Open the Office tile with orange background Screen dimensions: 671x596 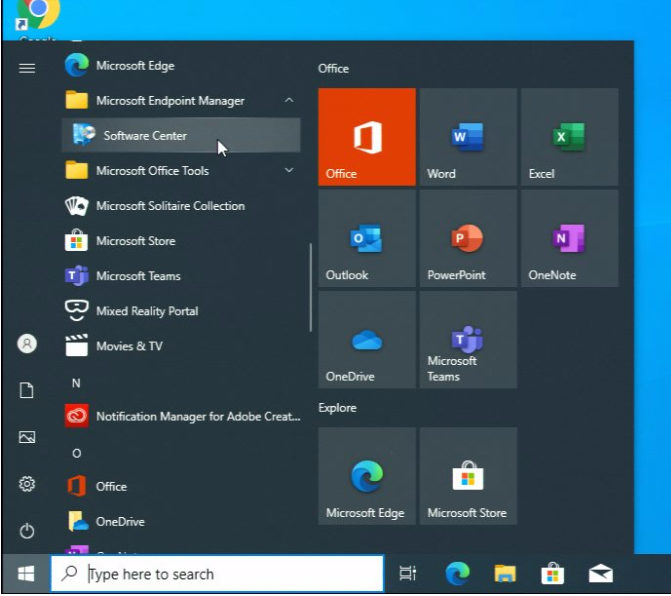click(367, 137)
